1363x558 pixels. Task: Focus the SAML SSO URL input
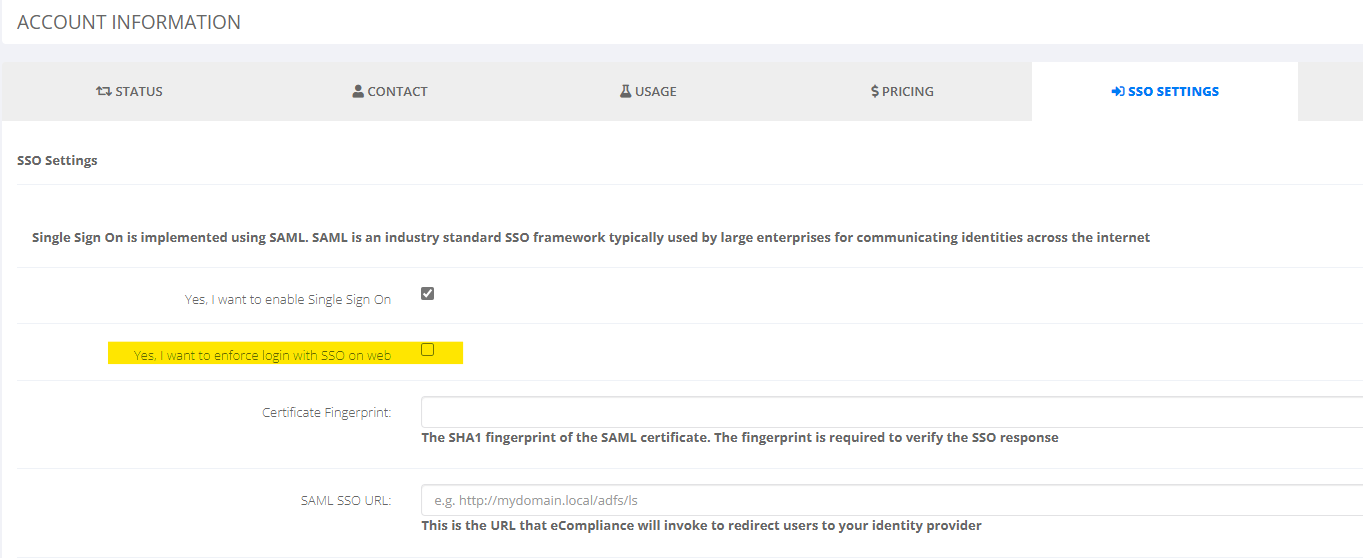coord(892,500)
